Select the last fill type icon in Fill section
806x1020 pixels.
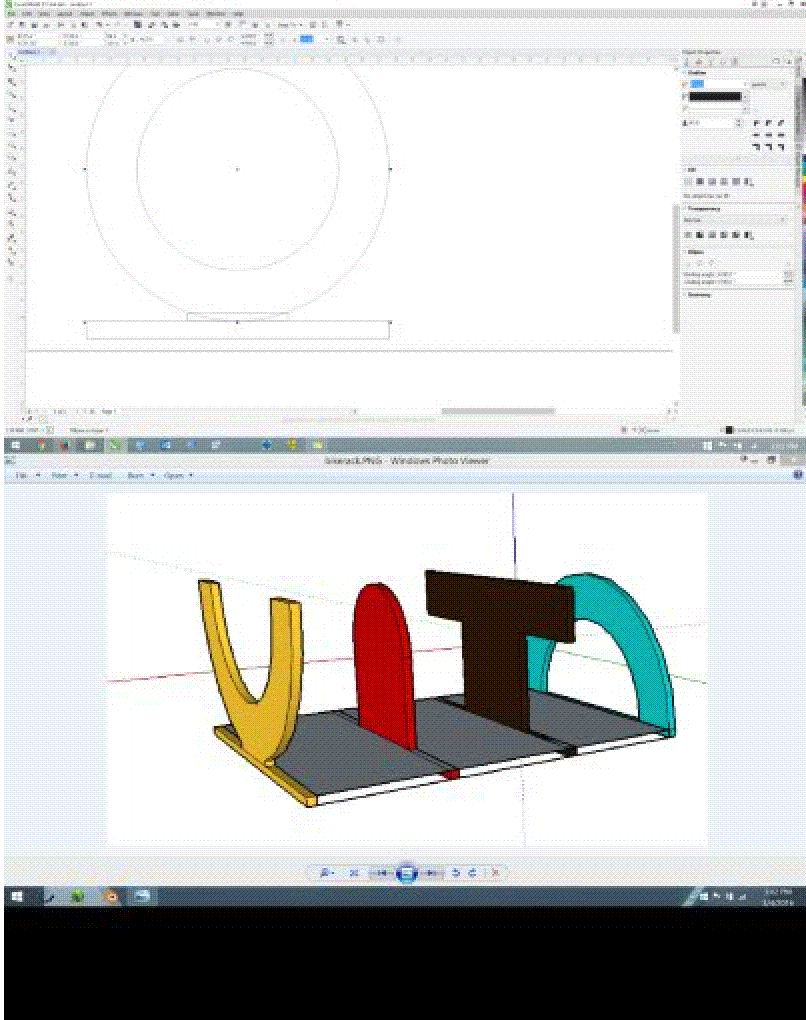pos(748,181)
